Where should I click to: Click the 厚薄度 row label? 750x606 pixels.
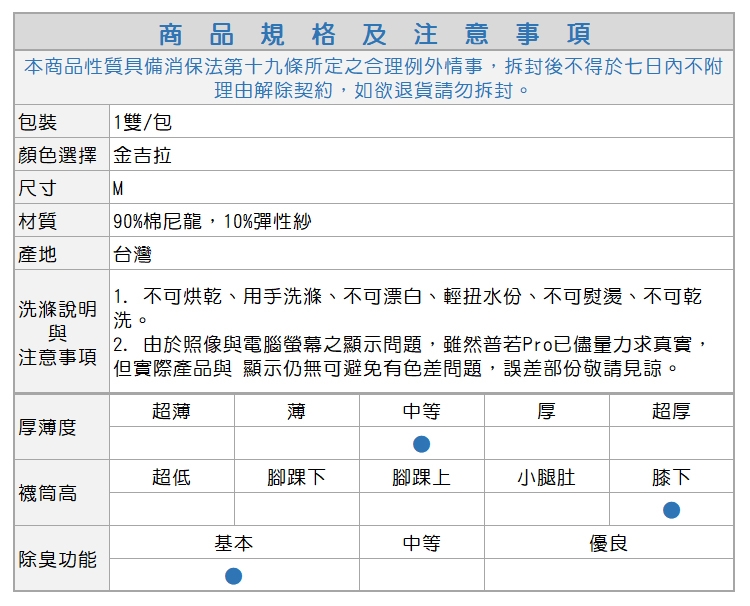[48, 427]
